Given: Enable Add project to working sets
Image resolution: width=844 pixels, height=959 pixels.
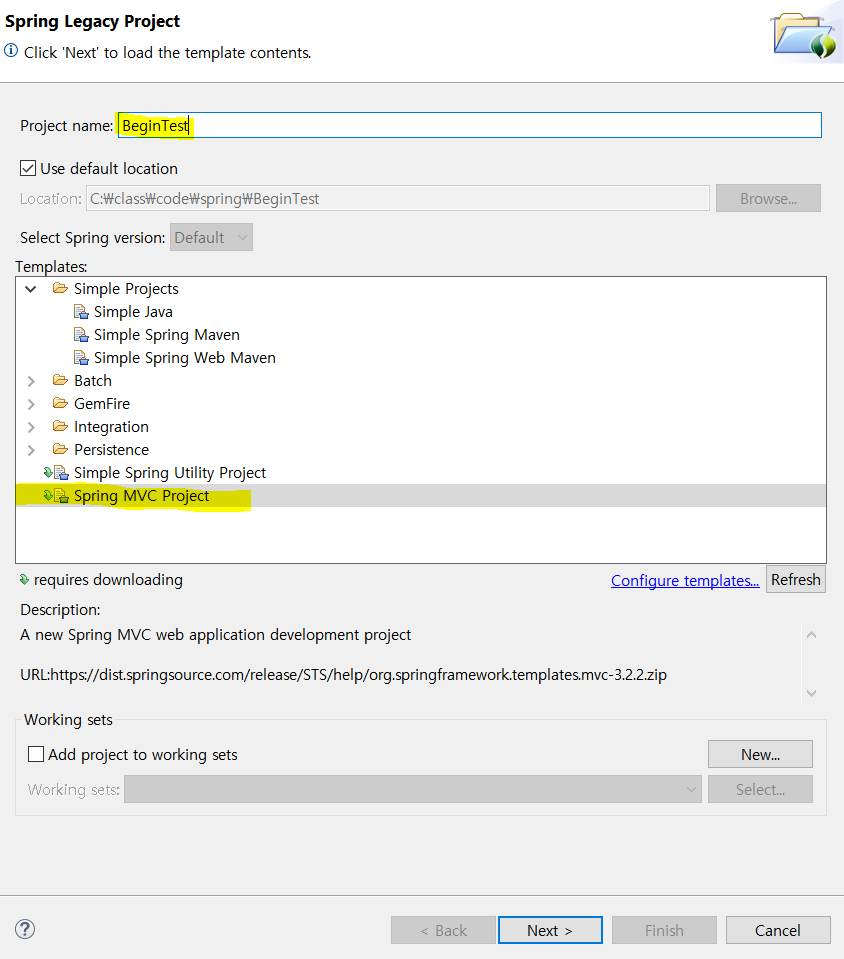Looking at the screenshot, I should pyautogui.click(x=36, y=754).
